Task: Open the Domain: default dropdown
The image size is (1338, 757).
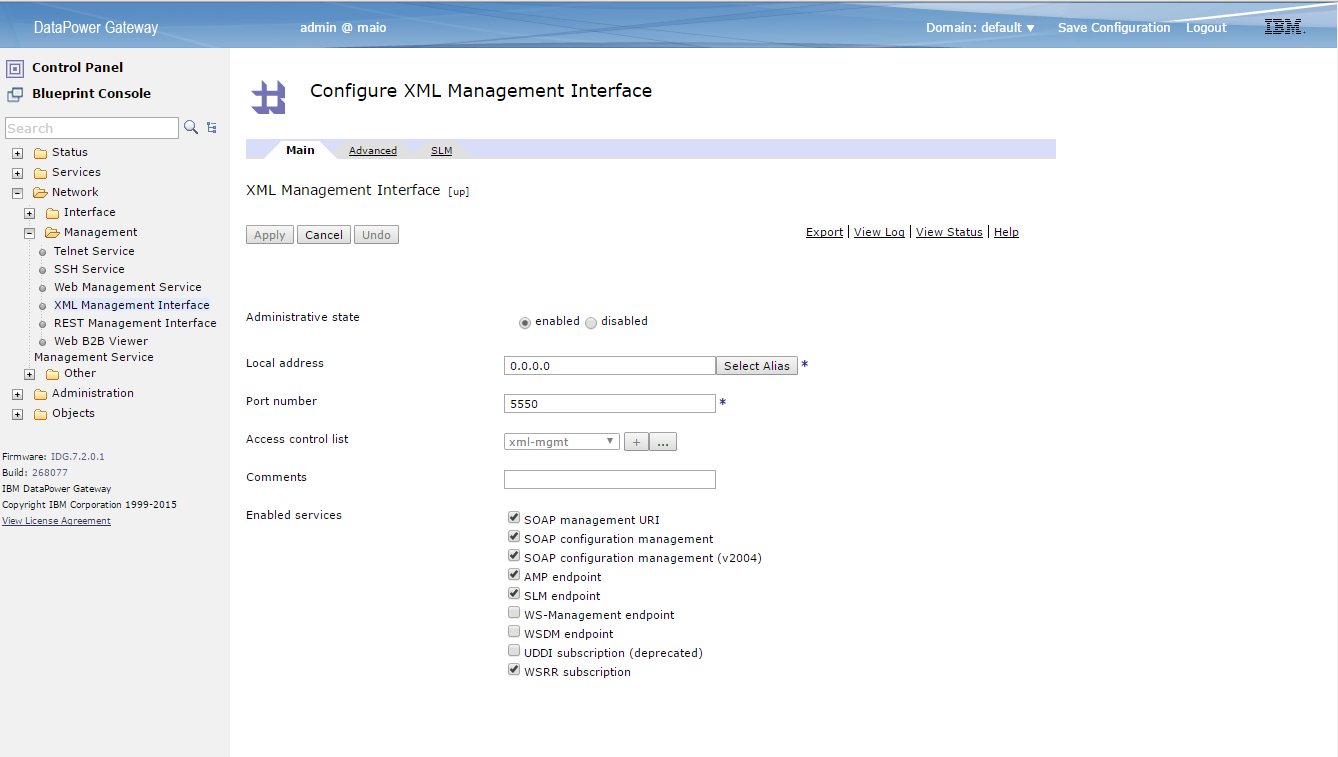Action: click(x=980, y=28)
